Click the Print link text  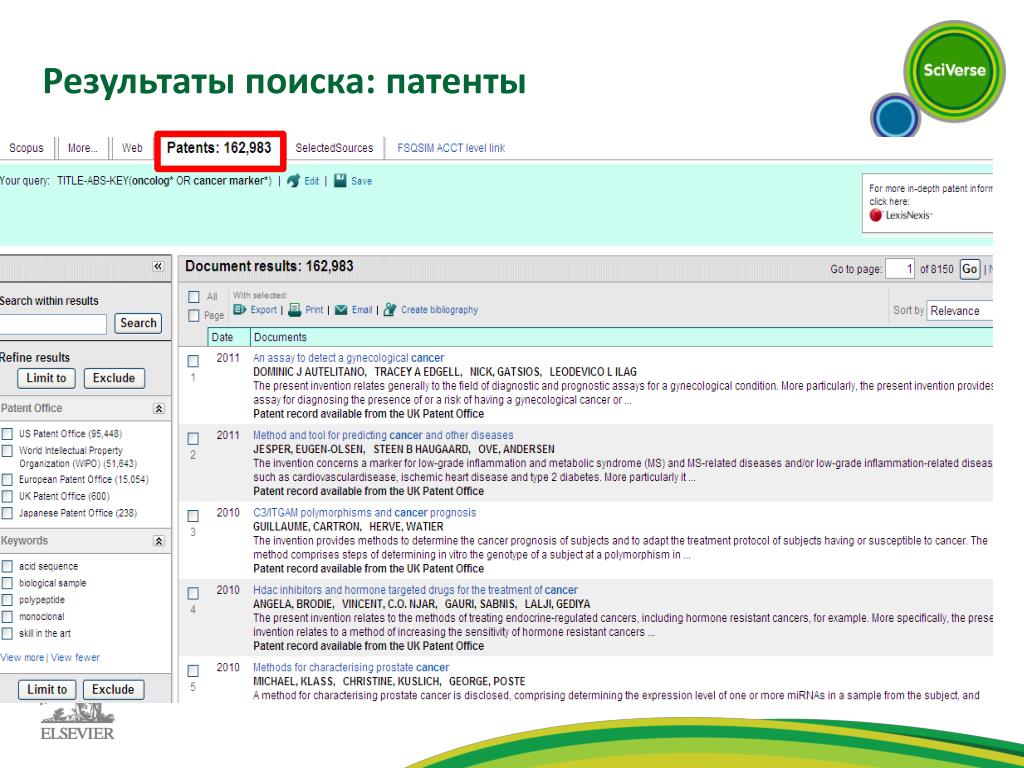coord(314,310)
